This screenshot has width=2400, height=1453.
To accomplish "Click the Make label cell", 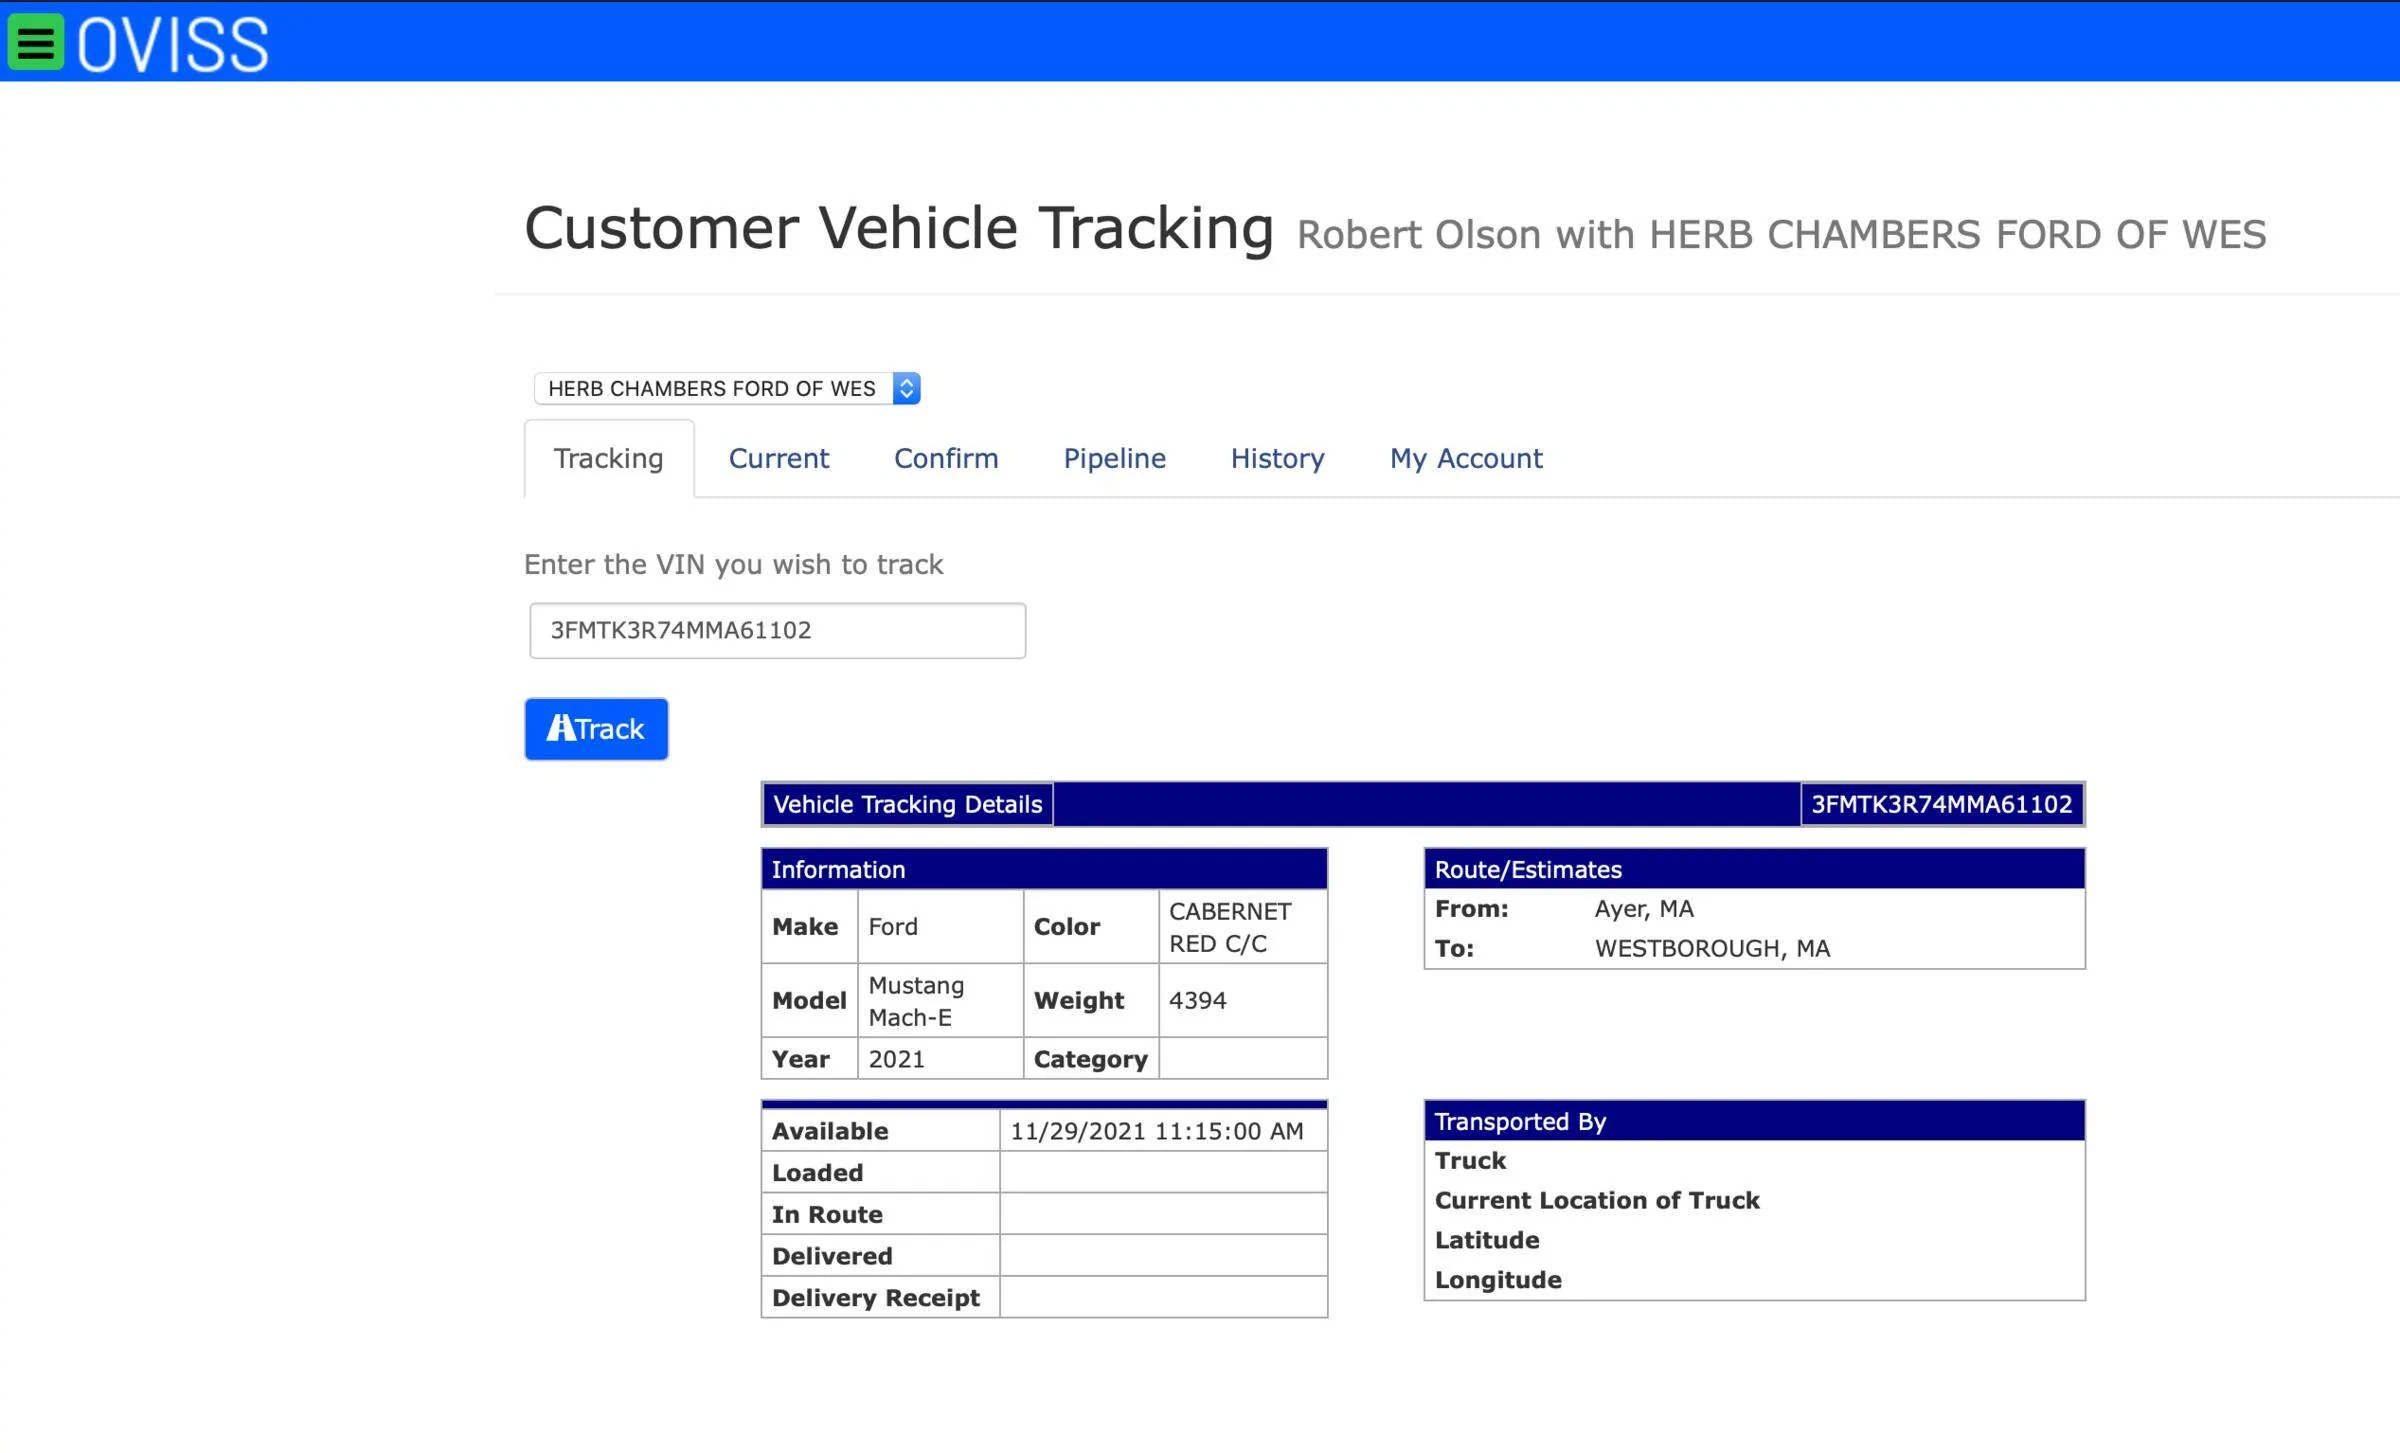I will tap(809, 927).
